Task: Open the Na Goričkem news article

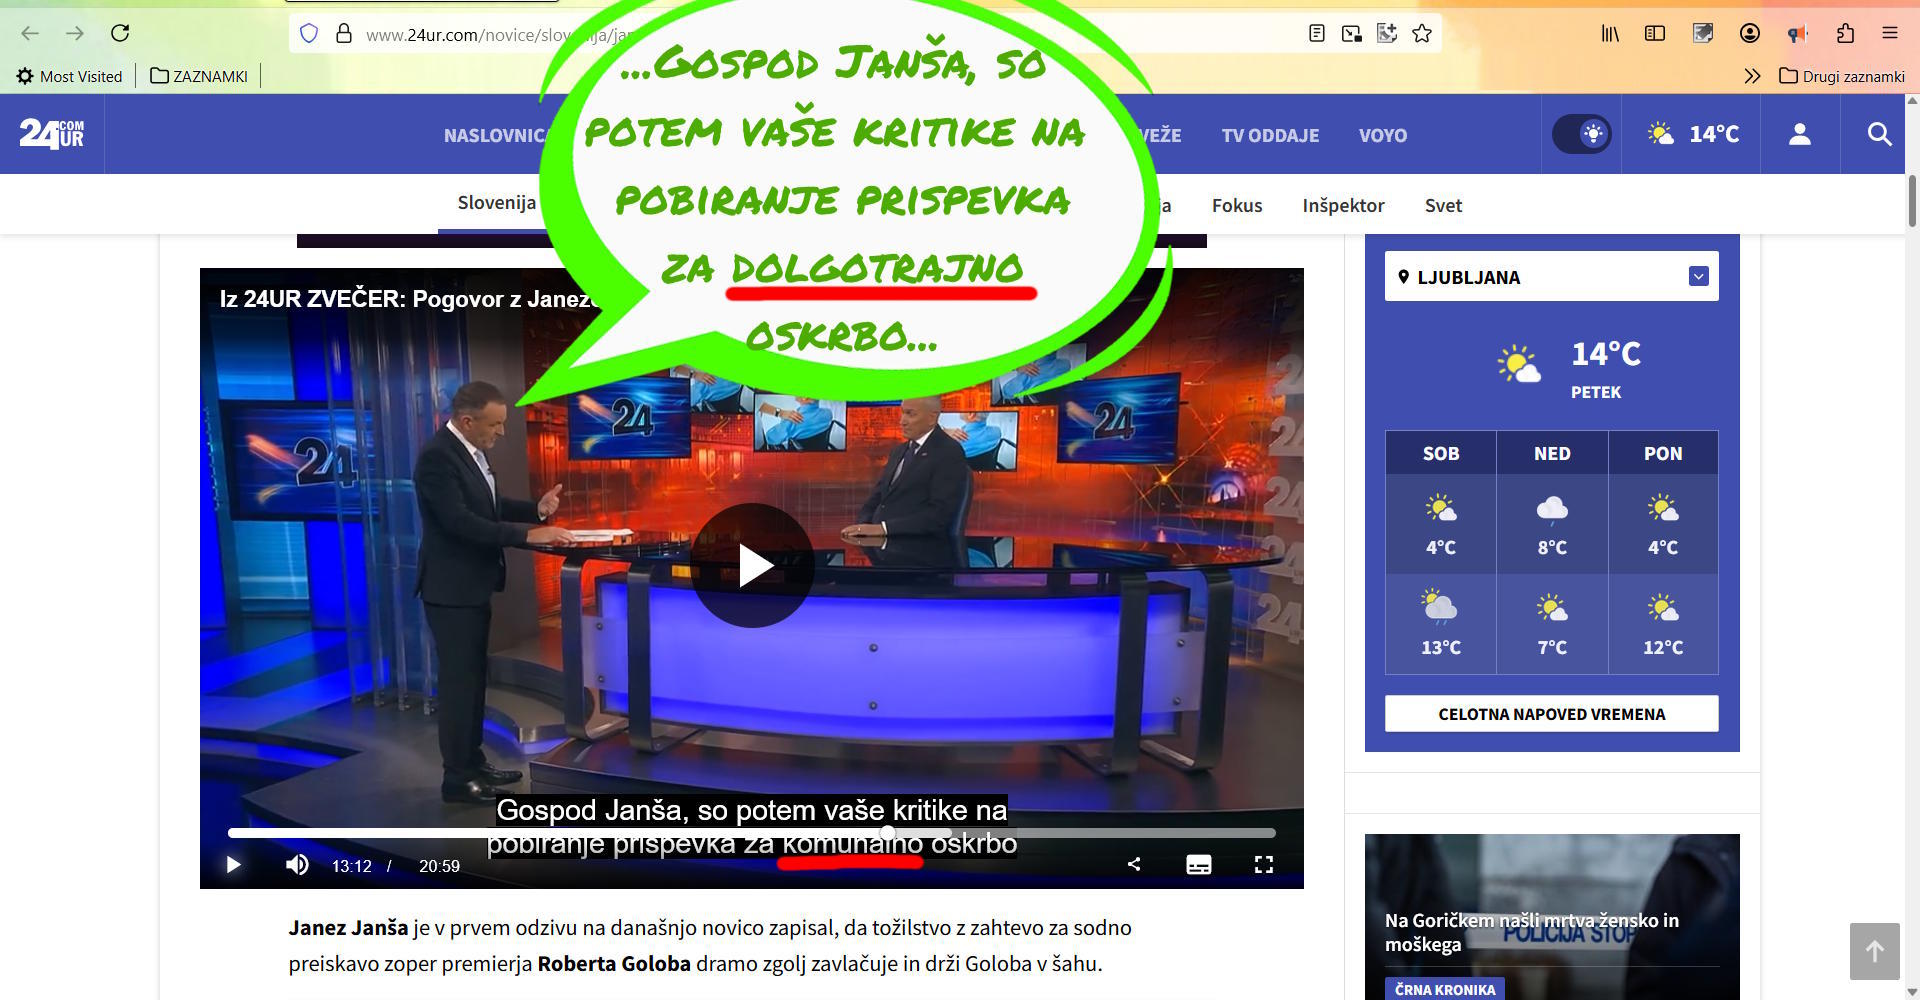Action: 1531,932
